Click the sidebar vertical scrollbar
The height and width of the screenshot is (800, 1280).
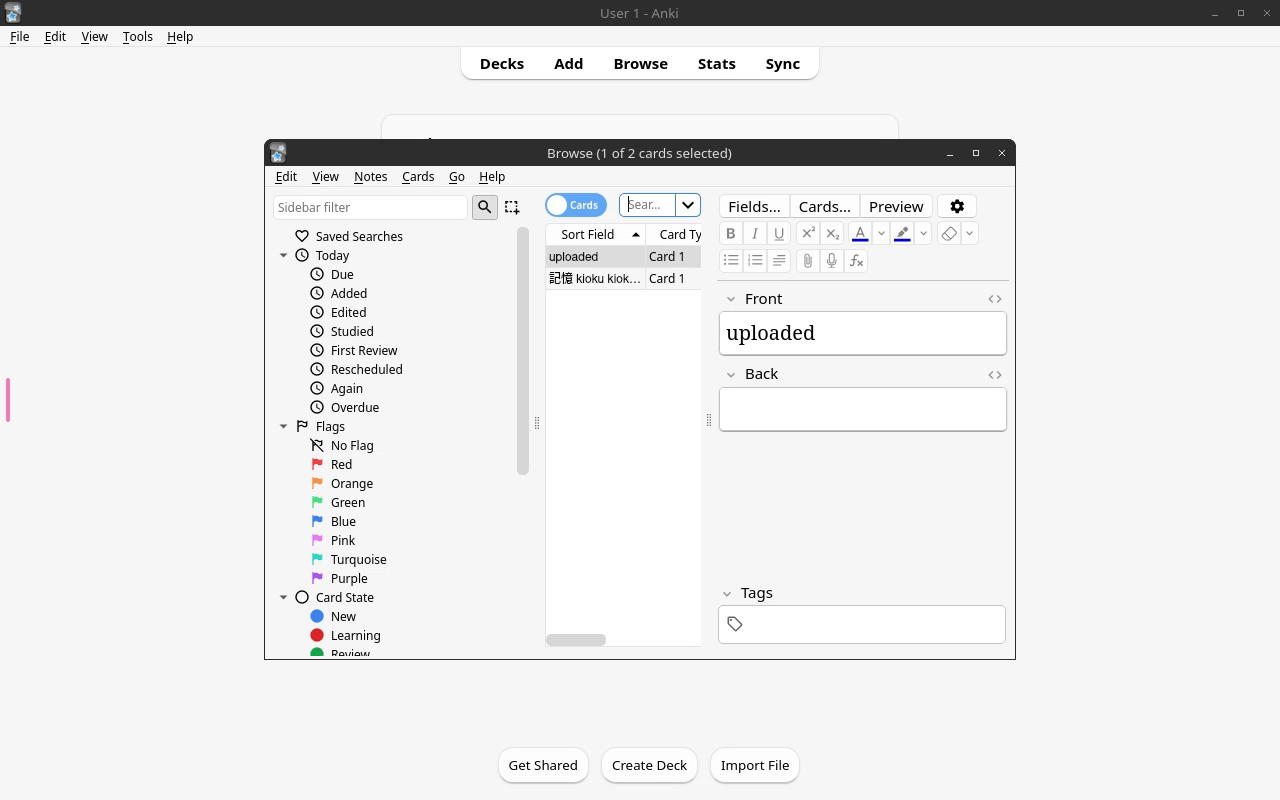click(x=522, y=351)
